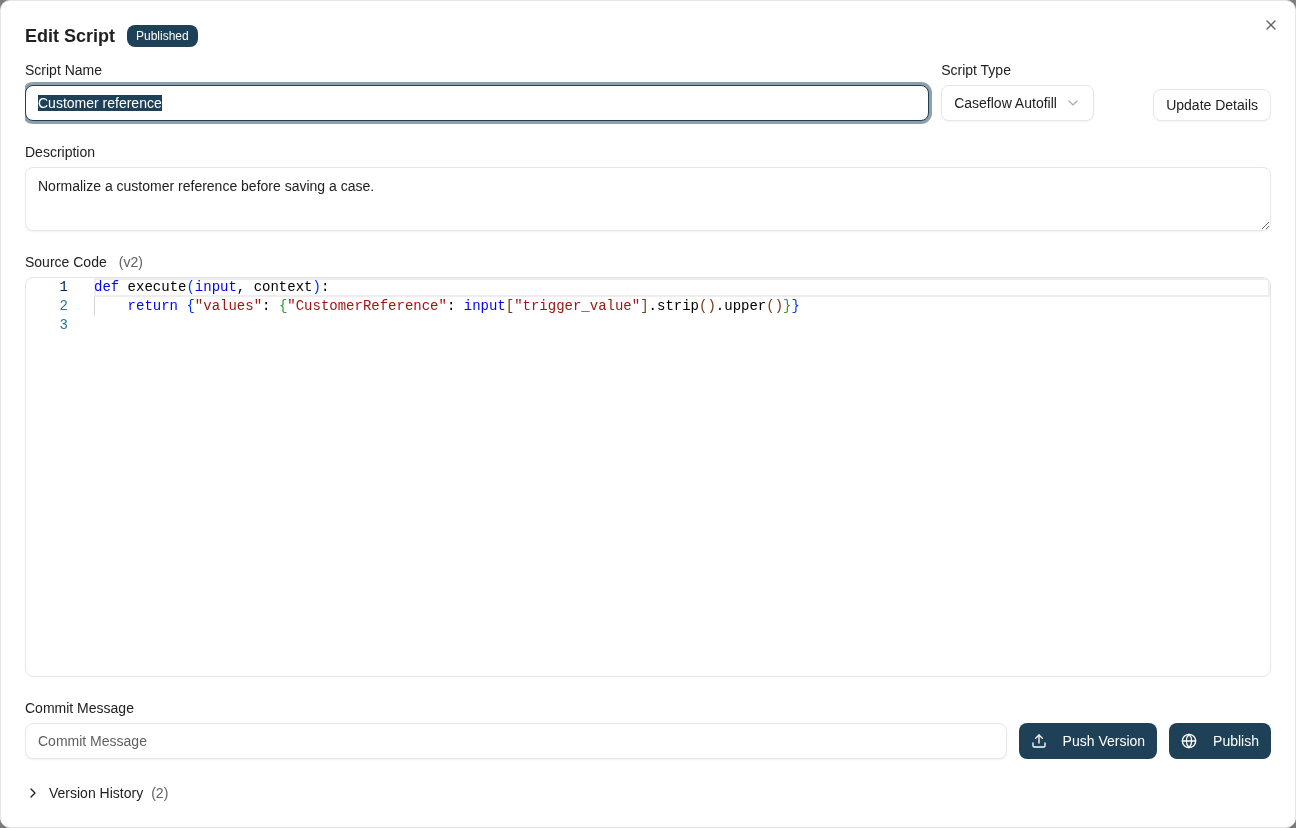Click the Version History count (2)

point(160,793)
